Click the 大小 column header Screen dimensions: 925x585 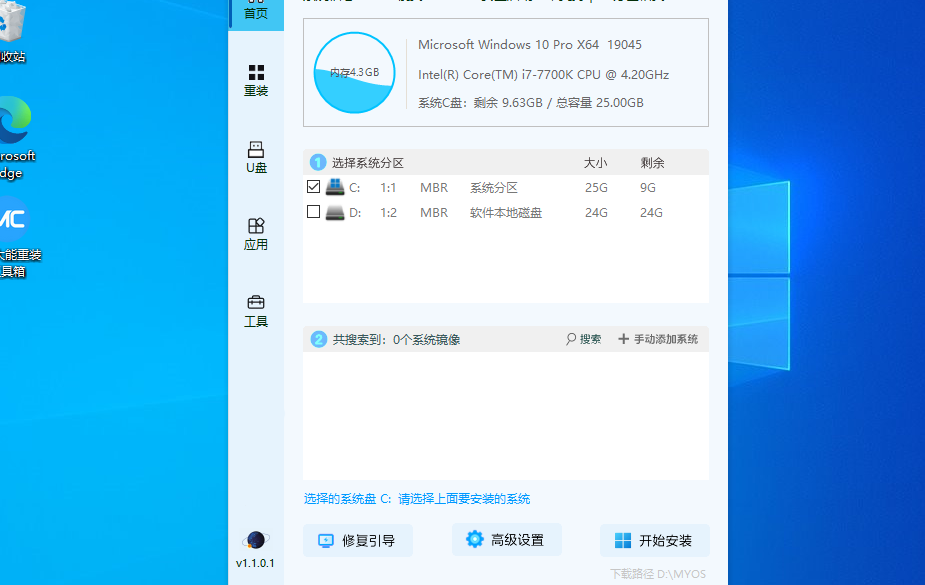click(x=595, y=163)
